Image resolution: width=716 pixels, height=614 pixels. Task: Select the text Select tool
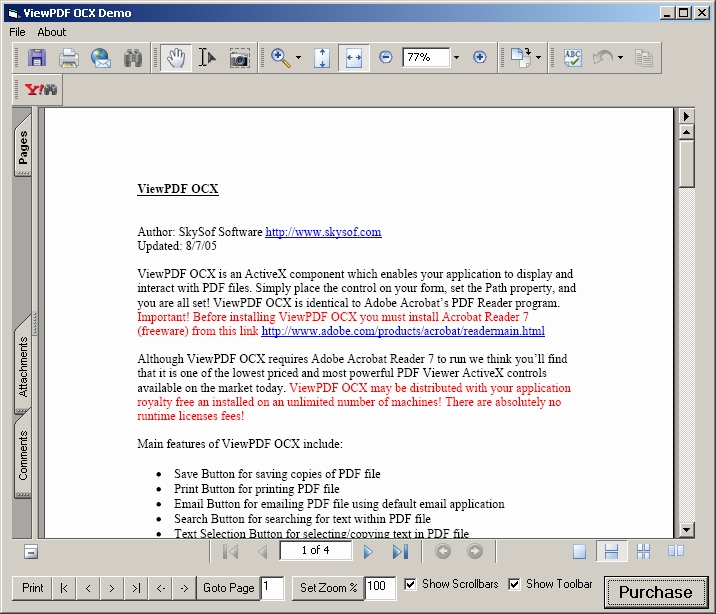pyautogui.click(x=207, y=58)
